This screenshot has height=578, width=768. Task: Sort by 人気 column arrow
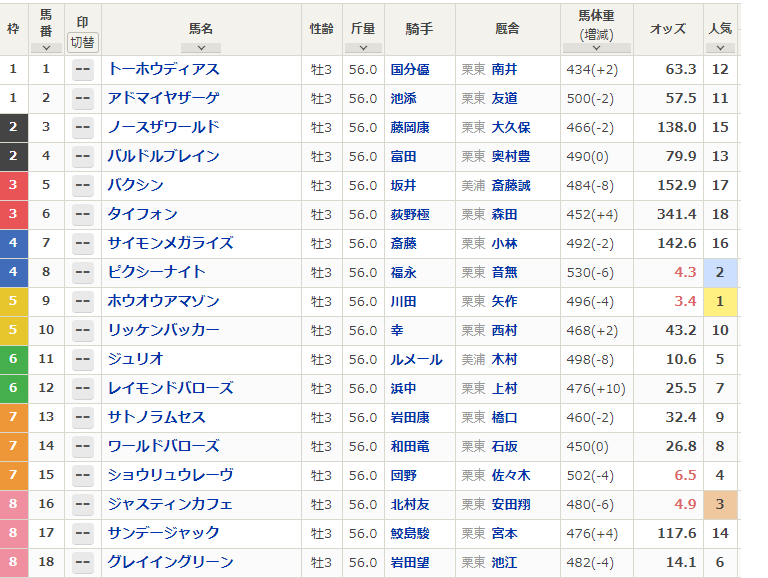720,48
